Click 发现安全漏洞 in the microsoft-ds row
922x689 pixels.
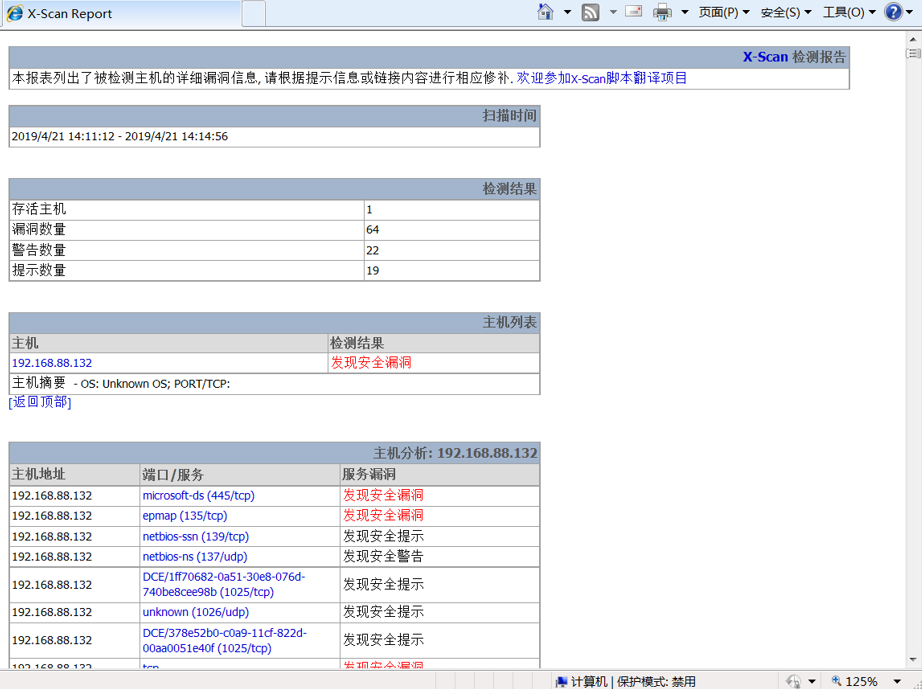coord(383,495)
